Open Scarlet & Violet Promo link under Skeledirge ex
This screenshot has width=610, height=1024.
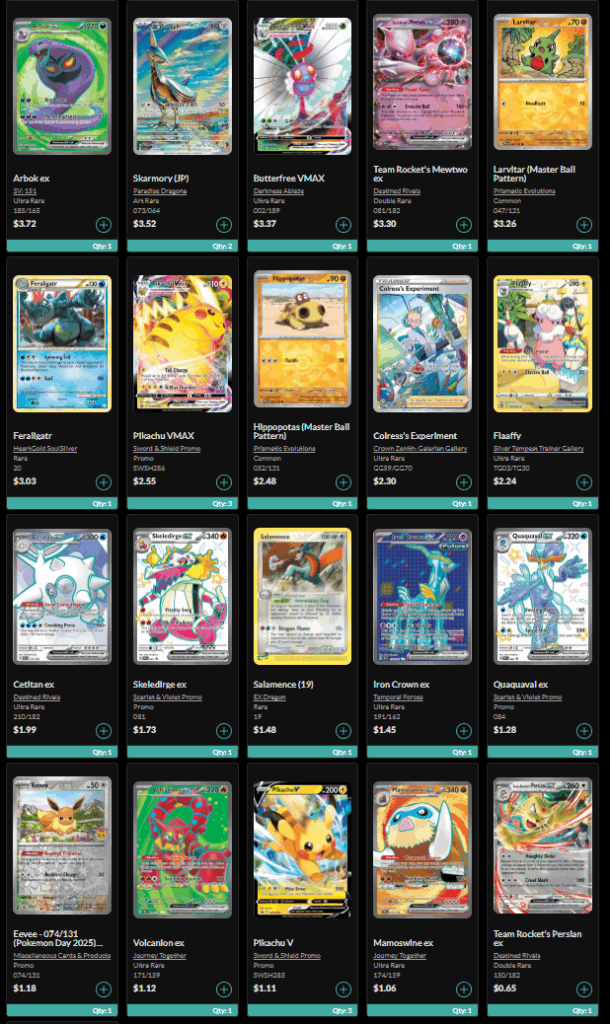coord(168,697)
